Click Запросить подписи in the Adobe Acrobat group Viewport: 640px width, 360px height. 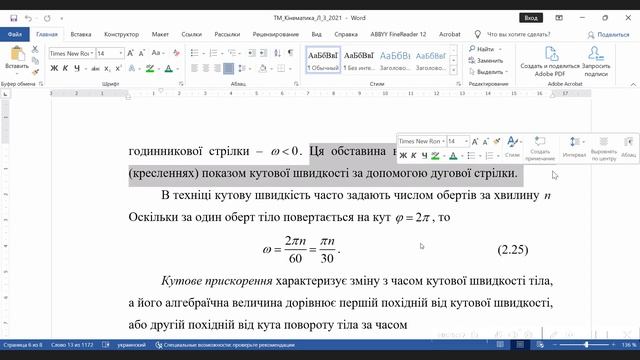pyautogui.click(x=596, y=62)
